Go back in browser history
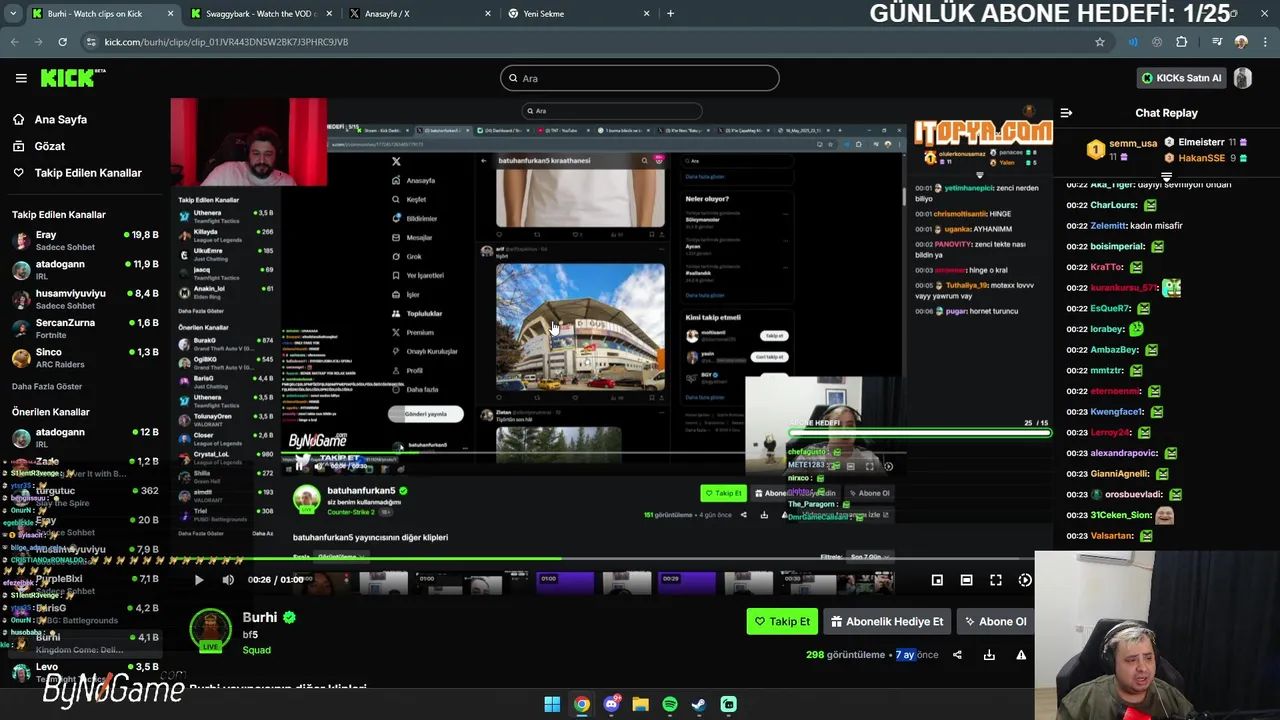1280x720 pixels. point(15,42)
